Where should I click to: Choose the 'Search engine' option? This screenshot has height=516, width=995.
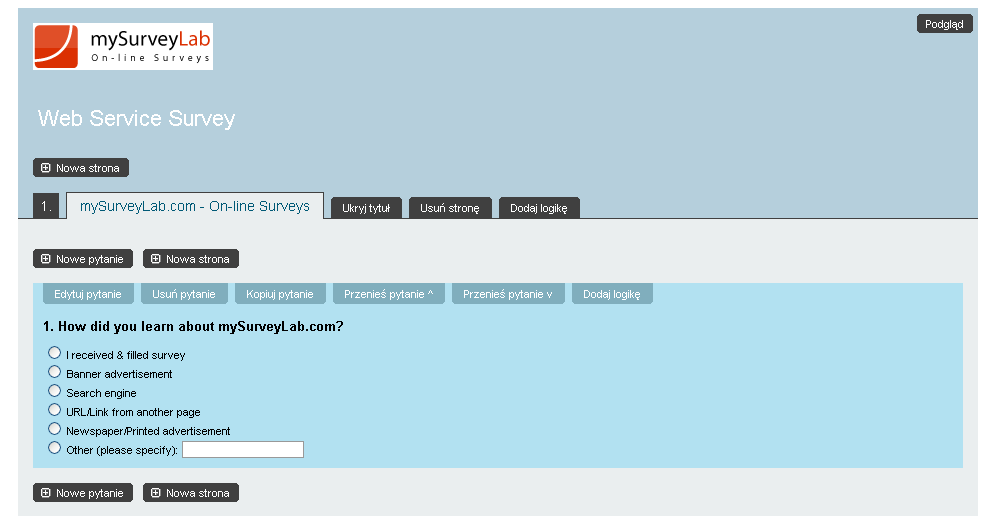(x=55, y=391)
